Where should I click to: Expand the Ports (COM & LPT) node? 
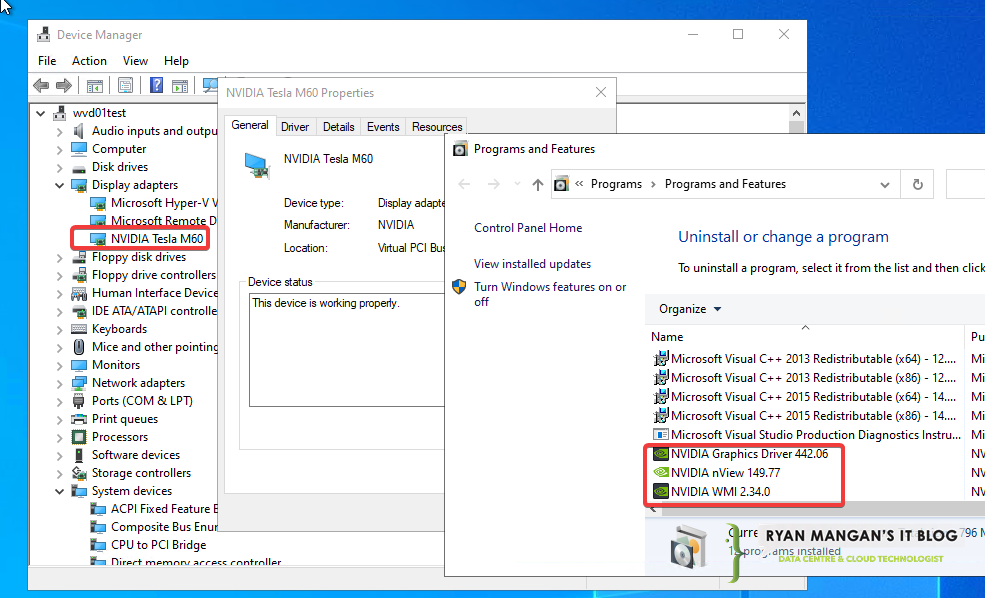pyautogui.click(x=60, y=401)
